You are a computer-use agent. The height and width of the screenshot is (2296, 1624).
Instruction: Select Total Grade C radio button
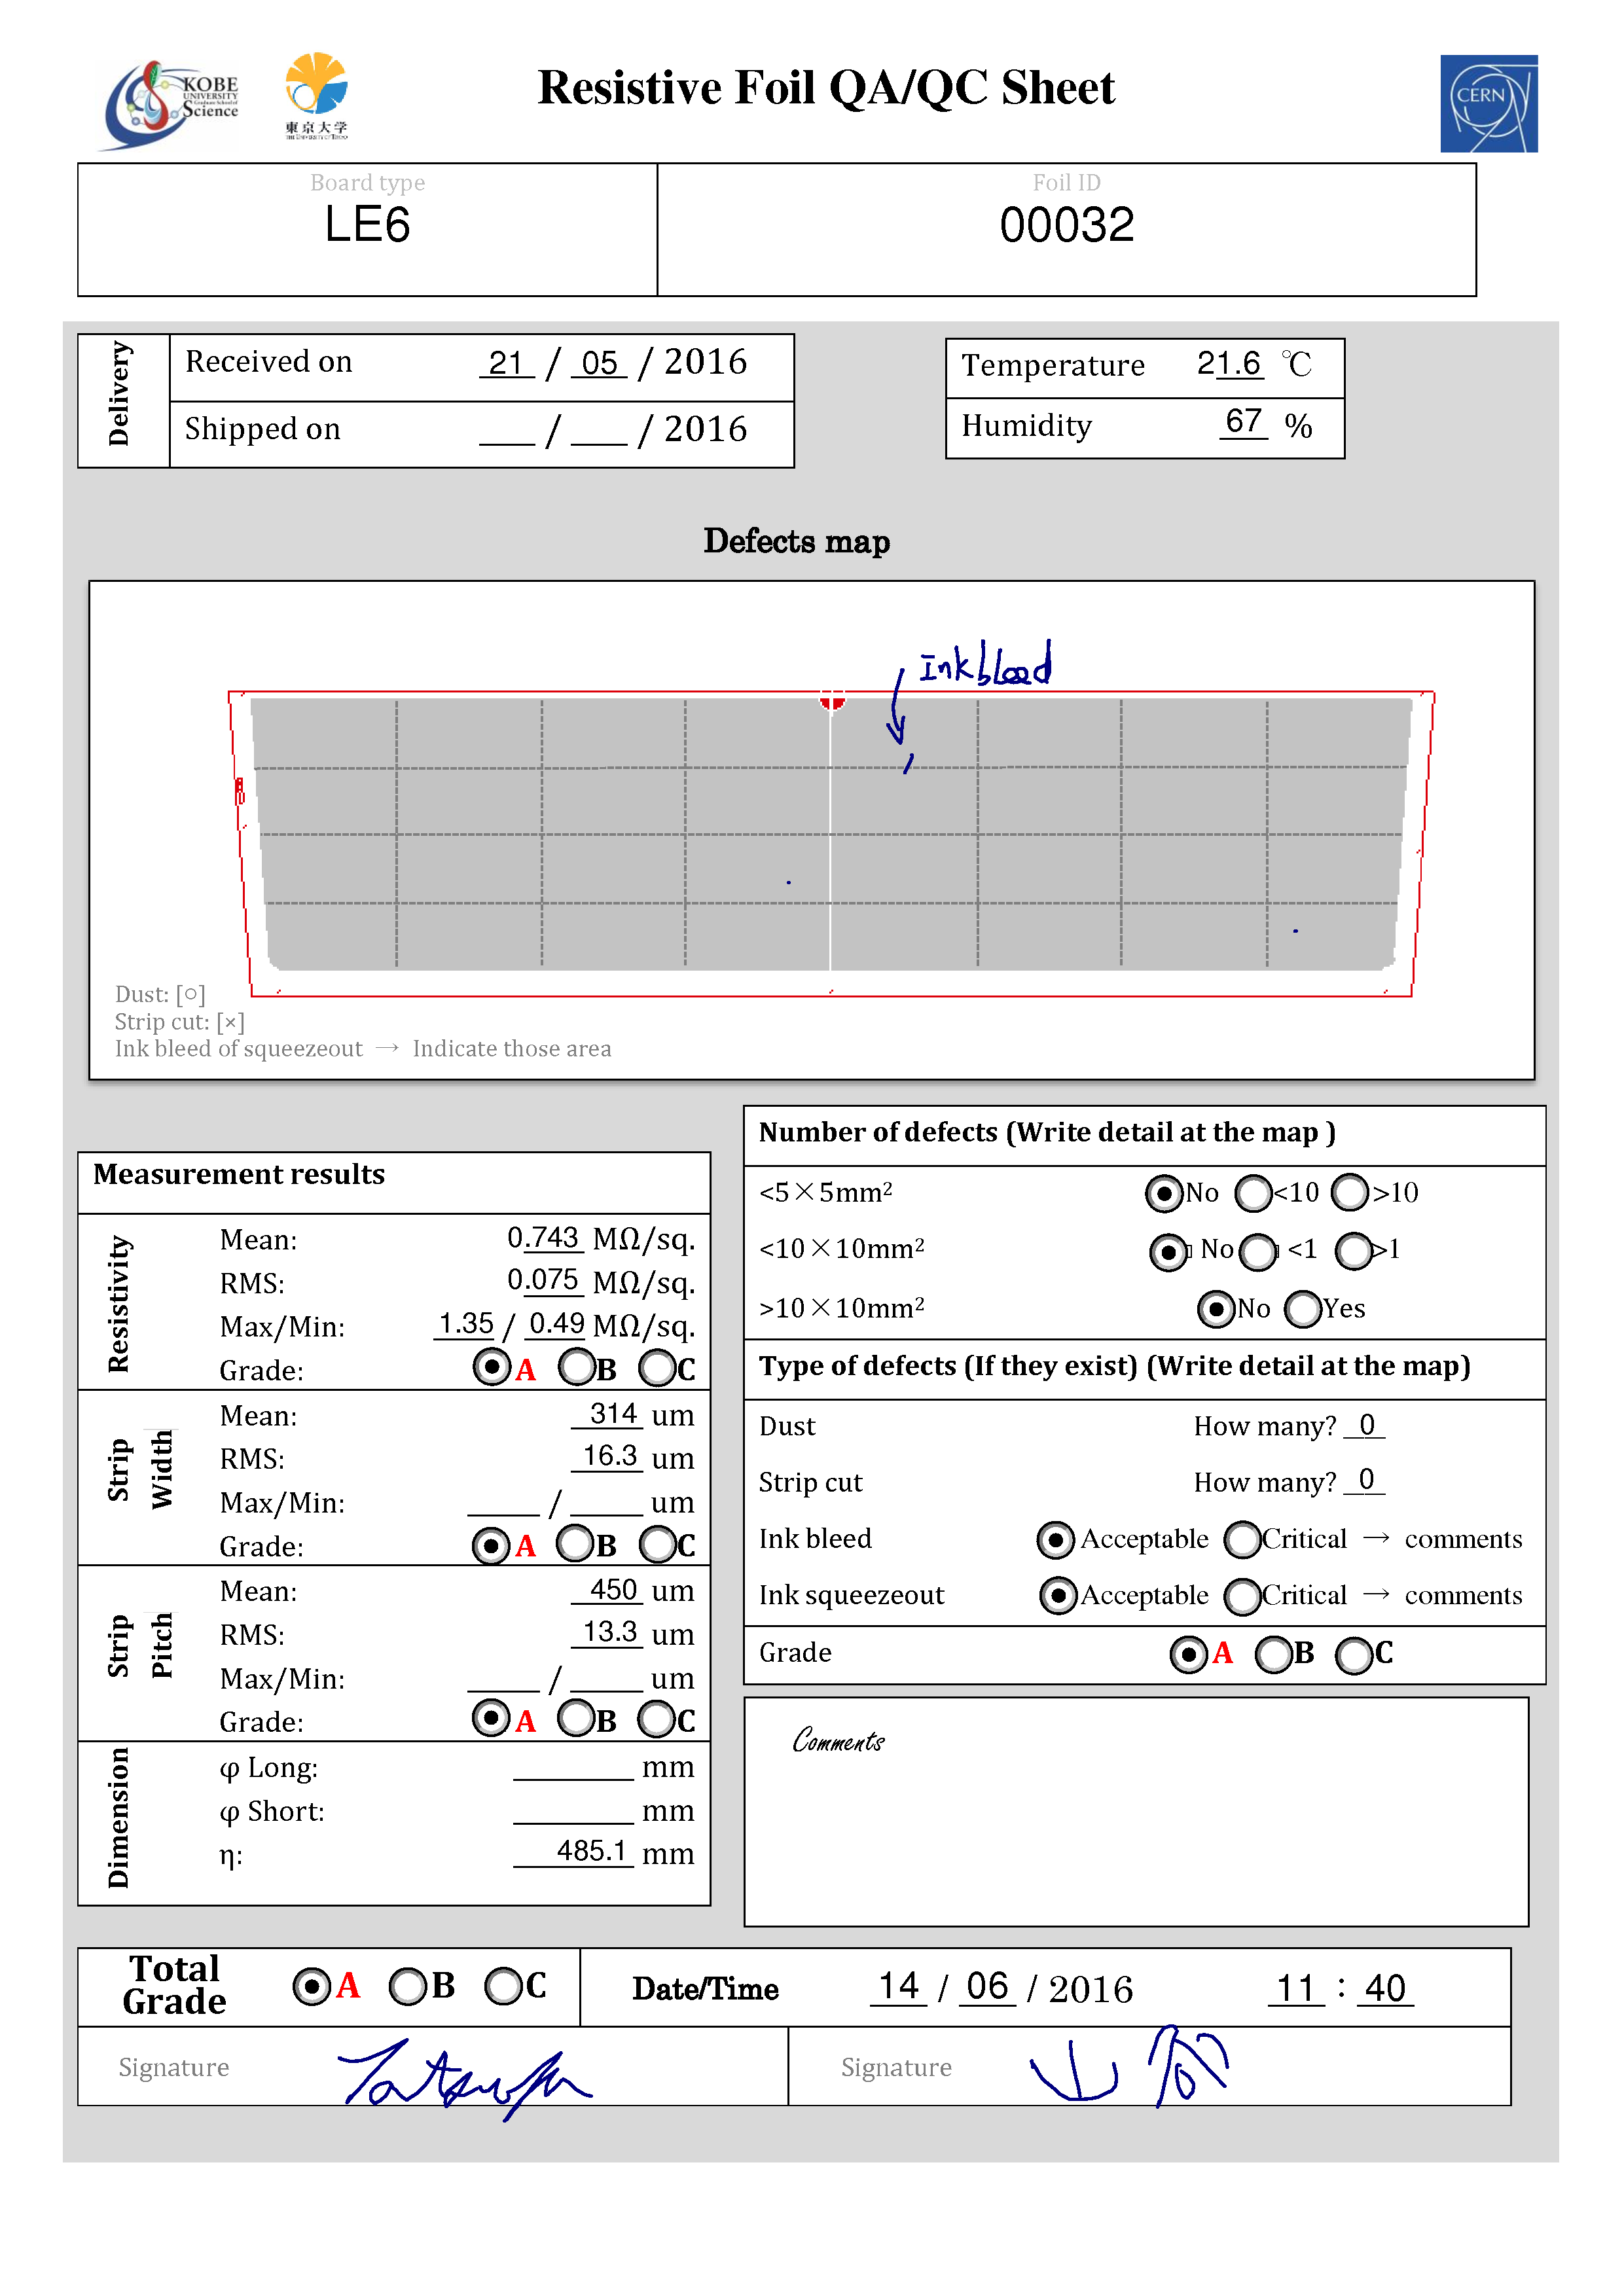pos(503,1985)
